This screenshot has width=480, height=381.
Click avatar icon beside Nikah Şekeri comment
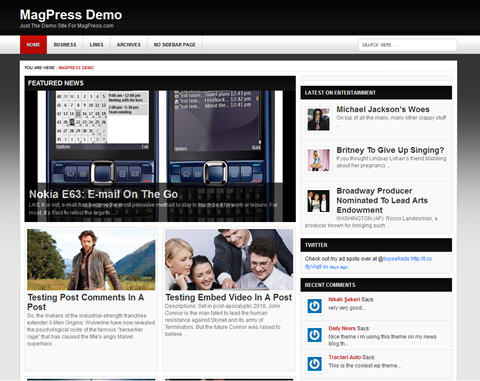point(314,306)
